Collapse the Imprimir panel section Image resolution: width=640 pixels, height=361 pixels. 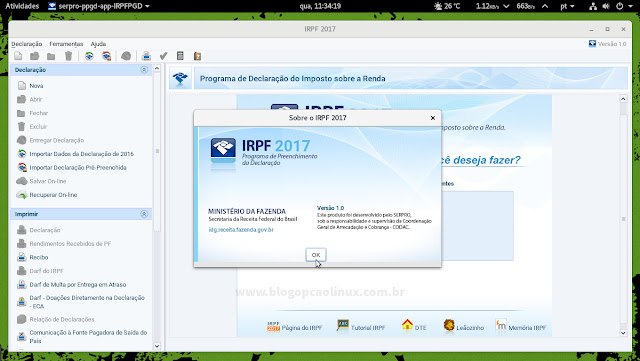pos(144,214)
